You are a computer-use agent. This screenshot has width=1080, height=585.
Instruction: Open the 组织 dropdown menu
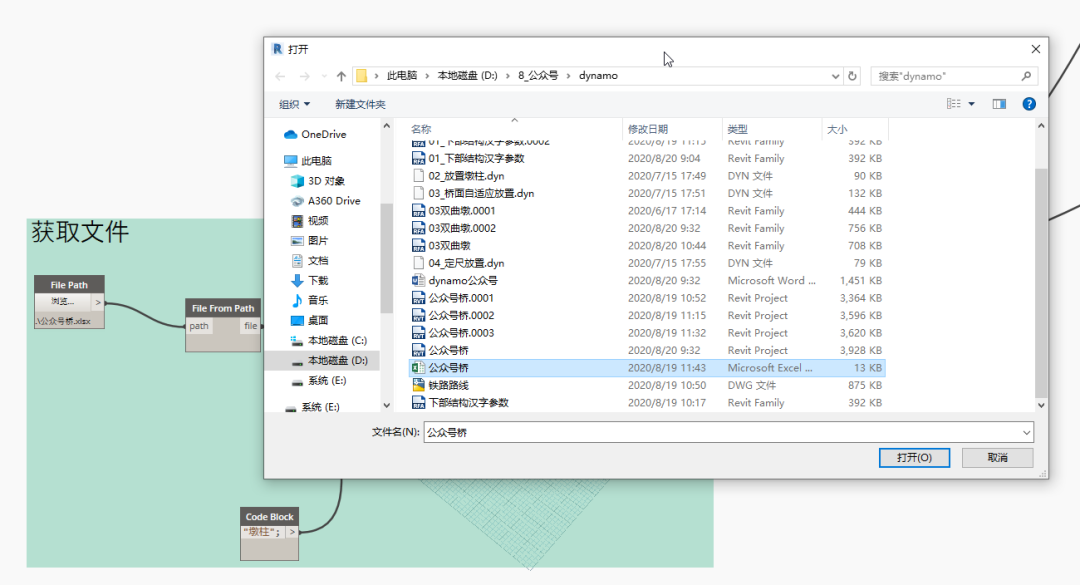coord(294,104)
